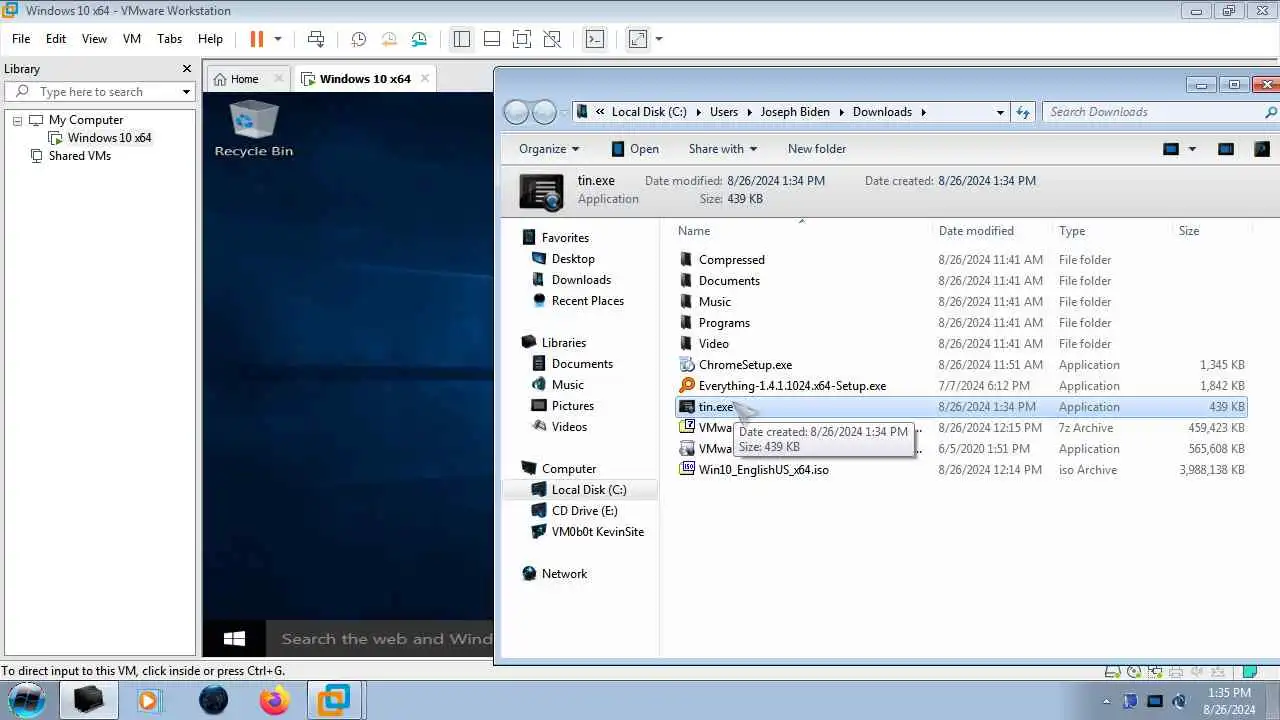The image size is (1280, 720).
Task: Open CD Drive (E:) in navigation pane
Action: pos(584,511)
